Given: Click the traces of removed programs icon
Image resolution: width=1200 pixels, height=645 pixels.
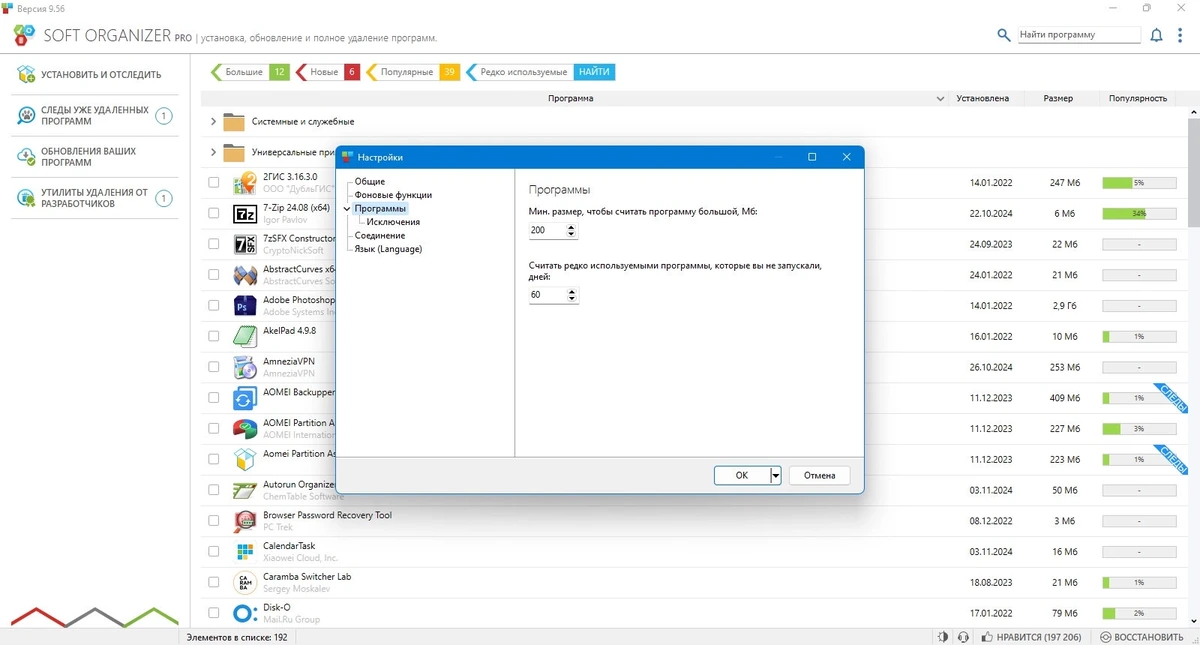Looking at the screenshot, I should pyautogui.click(x=26, y=116).
